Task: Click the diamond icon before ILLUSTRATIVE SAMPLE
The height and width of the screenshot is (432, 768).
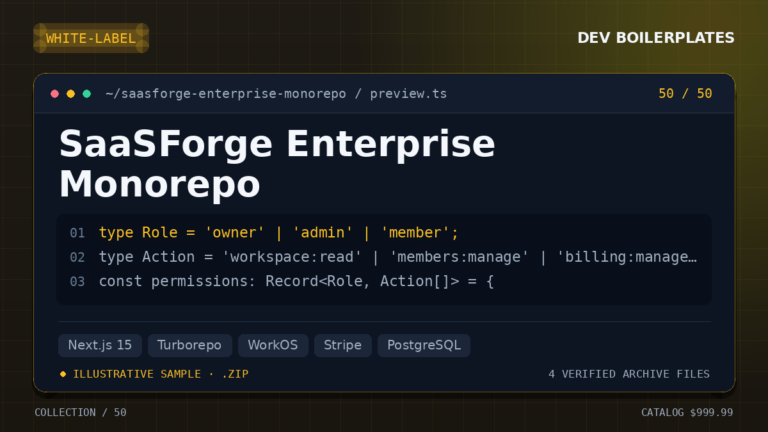Action: point(63,374)
